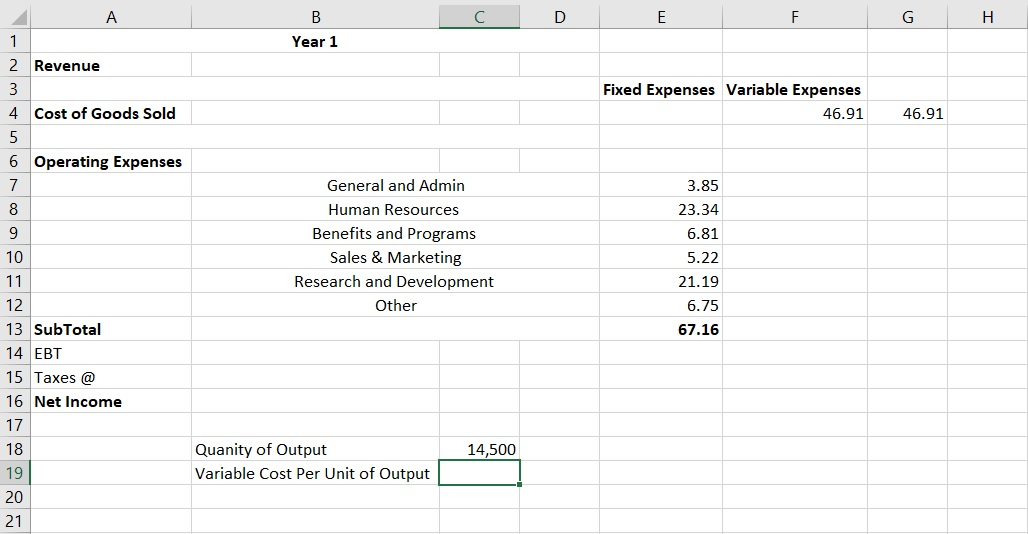This screenshot has width=1028, height=534.
Task: Click the active empty cell C19
Action: click(479, 473)
